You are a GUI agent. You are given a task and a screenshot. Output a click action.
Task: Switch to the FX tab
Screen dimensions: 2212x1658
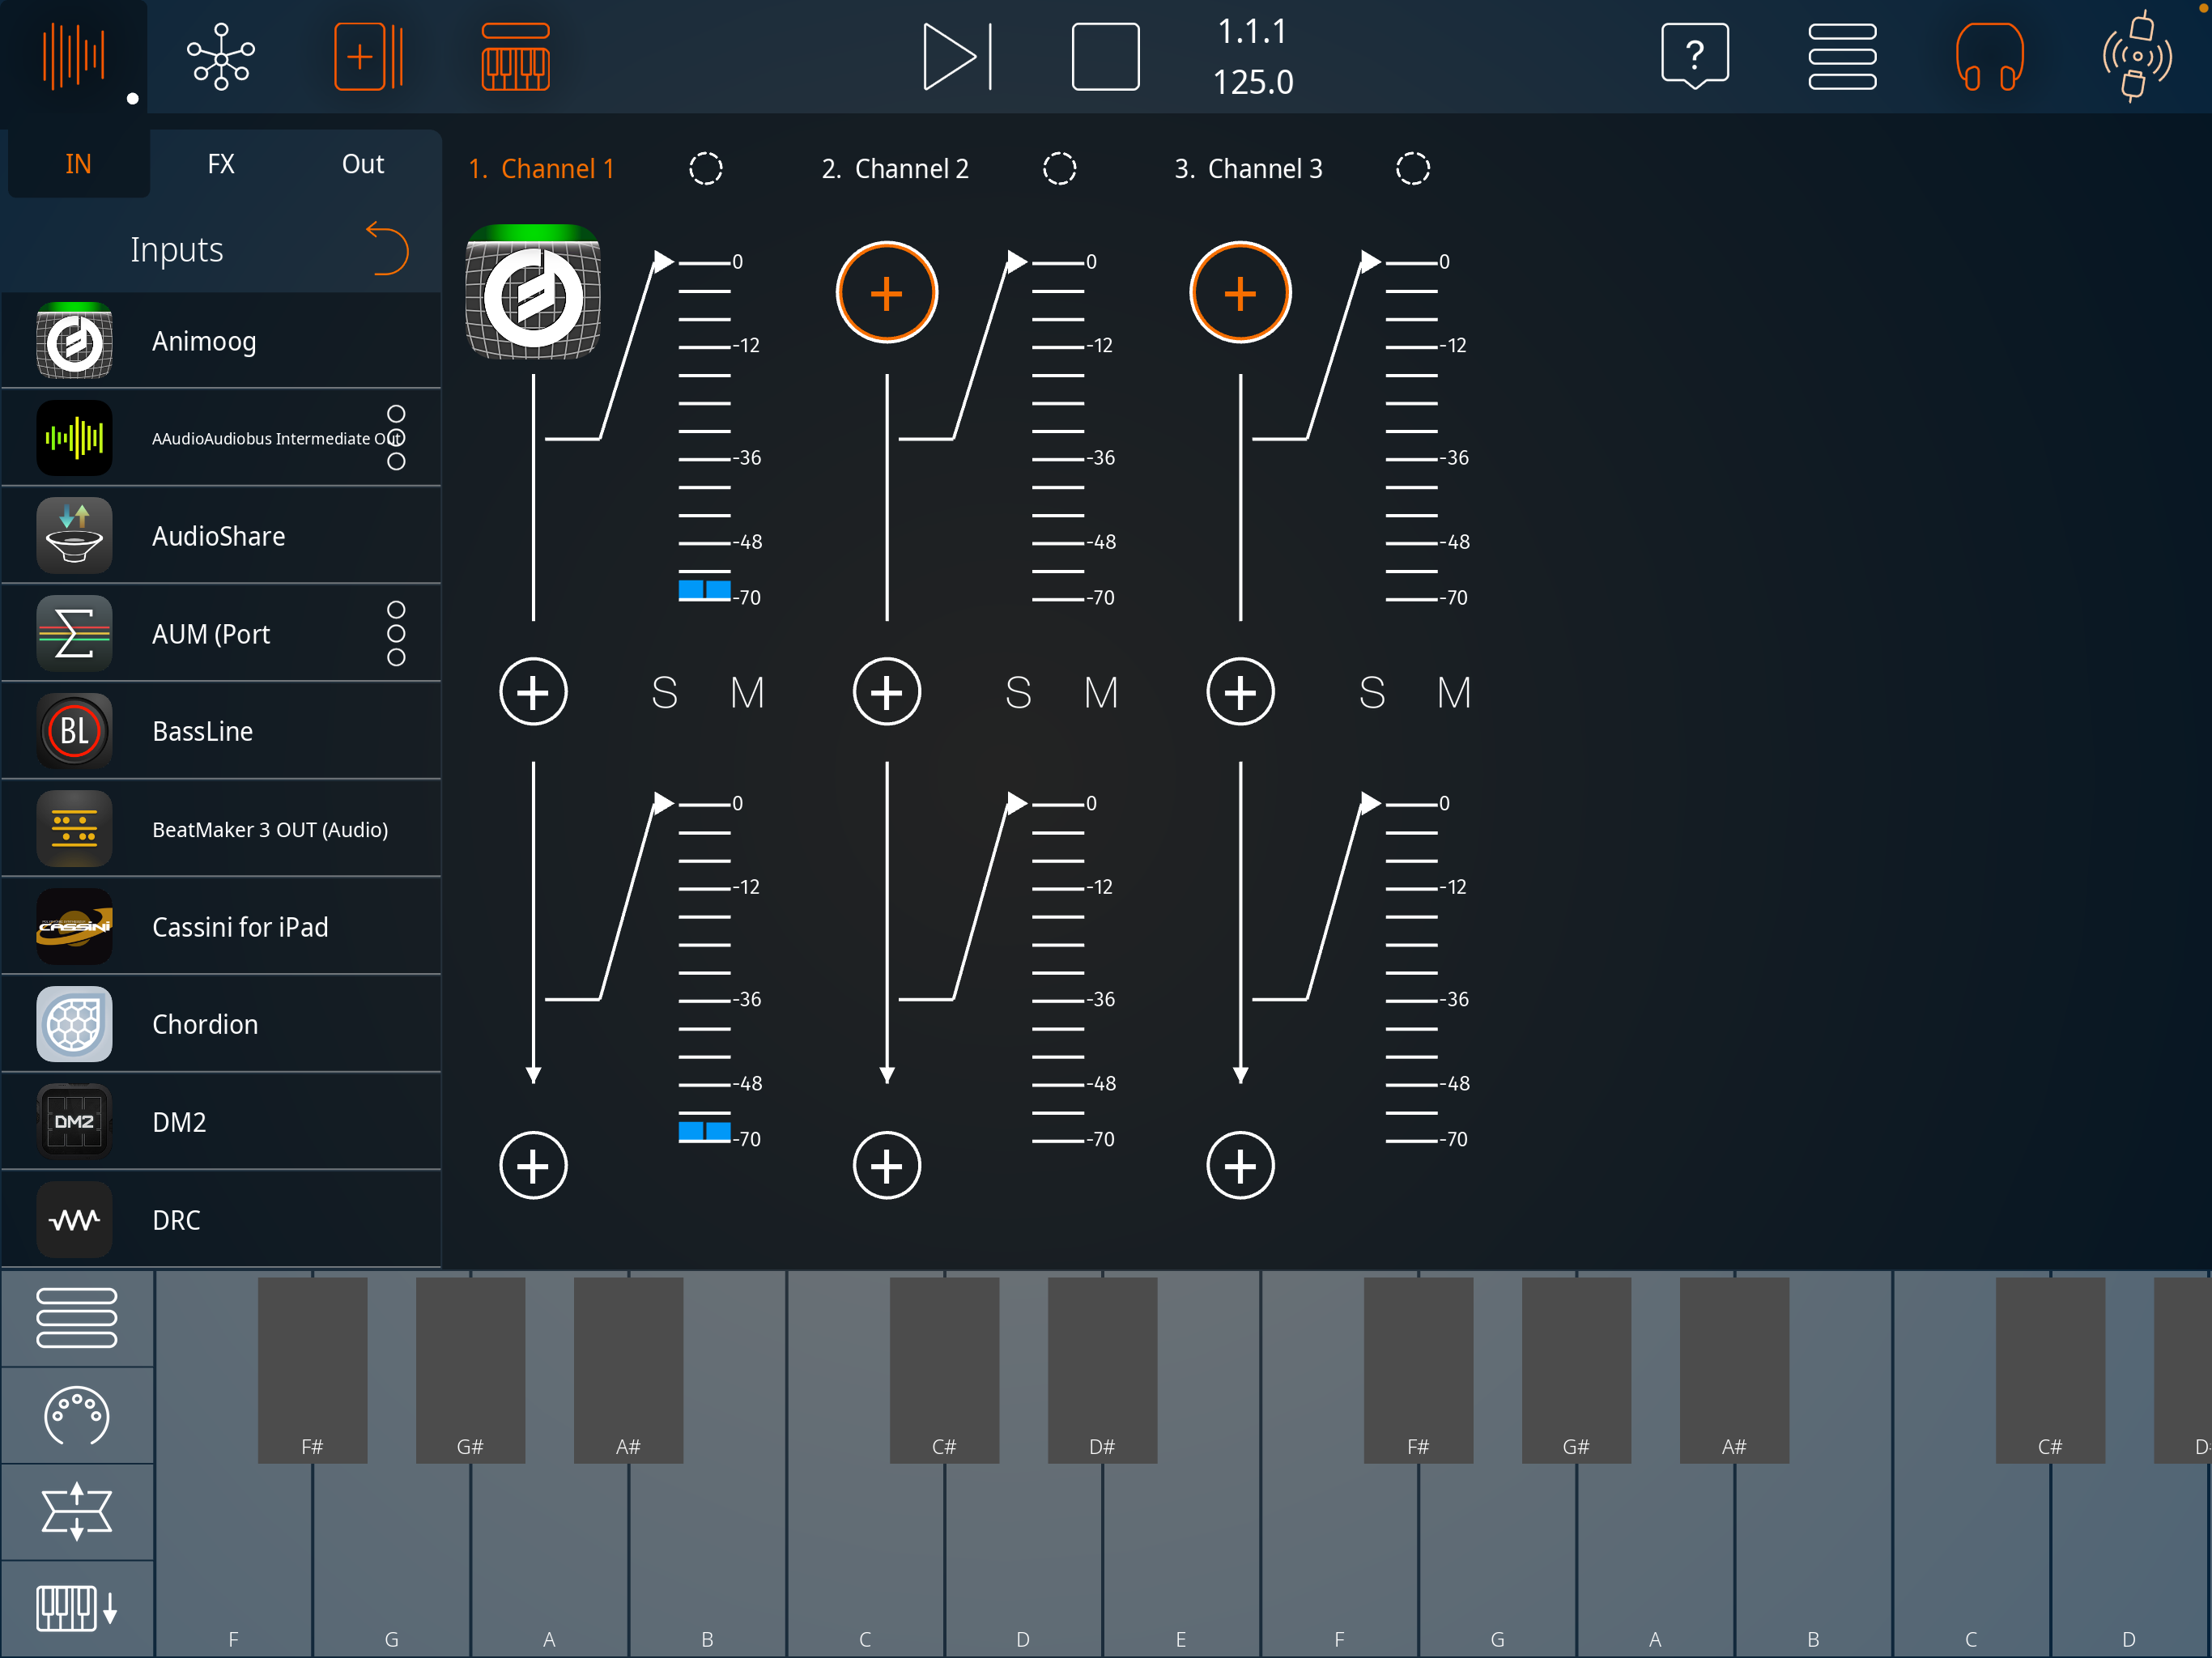coord(221,164)
